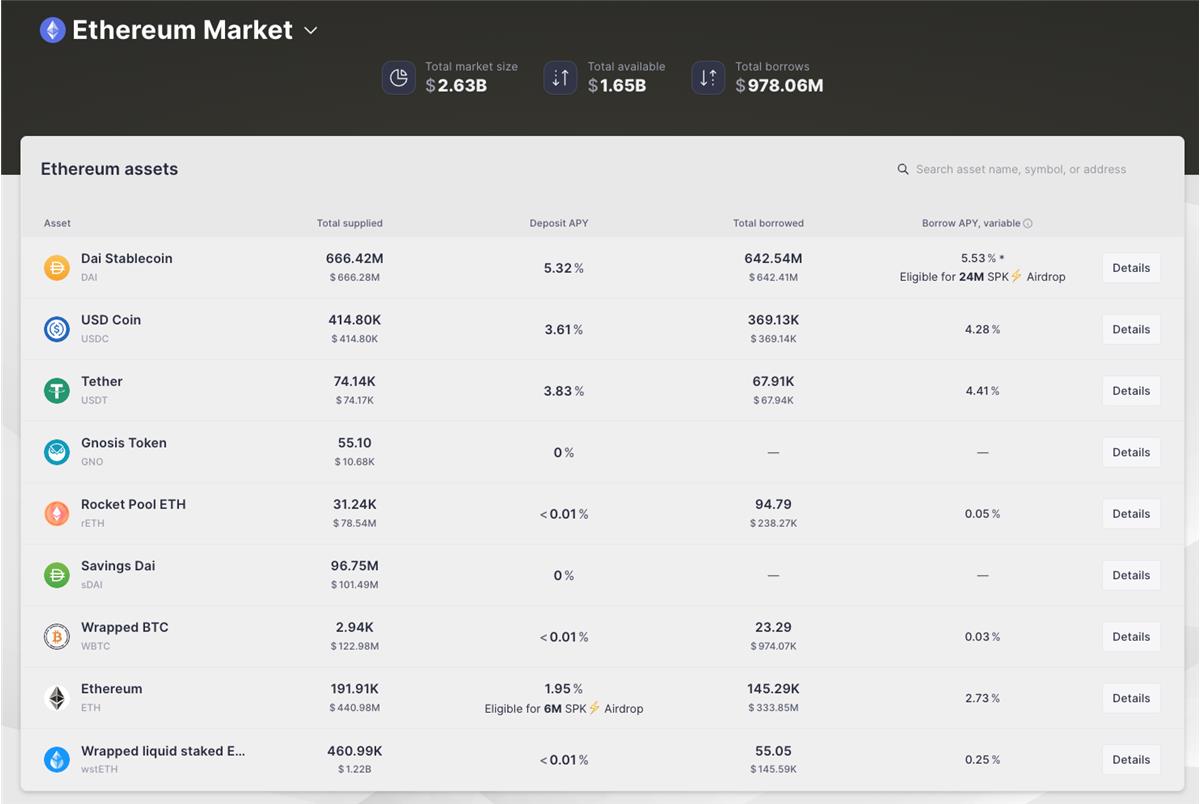1200x804 pixels.
Task: Click the Borrow APY variable info icon
Action: [x=1028, y=224]
